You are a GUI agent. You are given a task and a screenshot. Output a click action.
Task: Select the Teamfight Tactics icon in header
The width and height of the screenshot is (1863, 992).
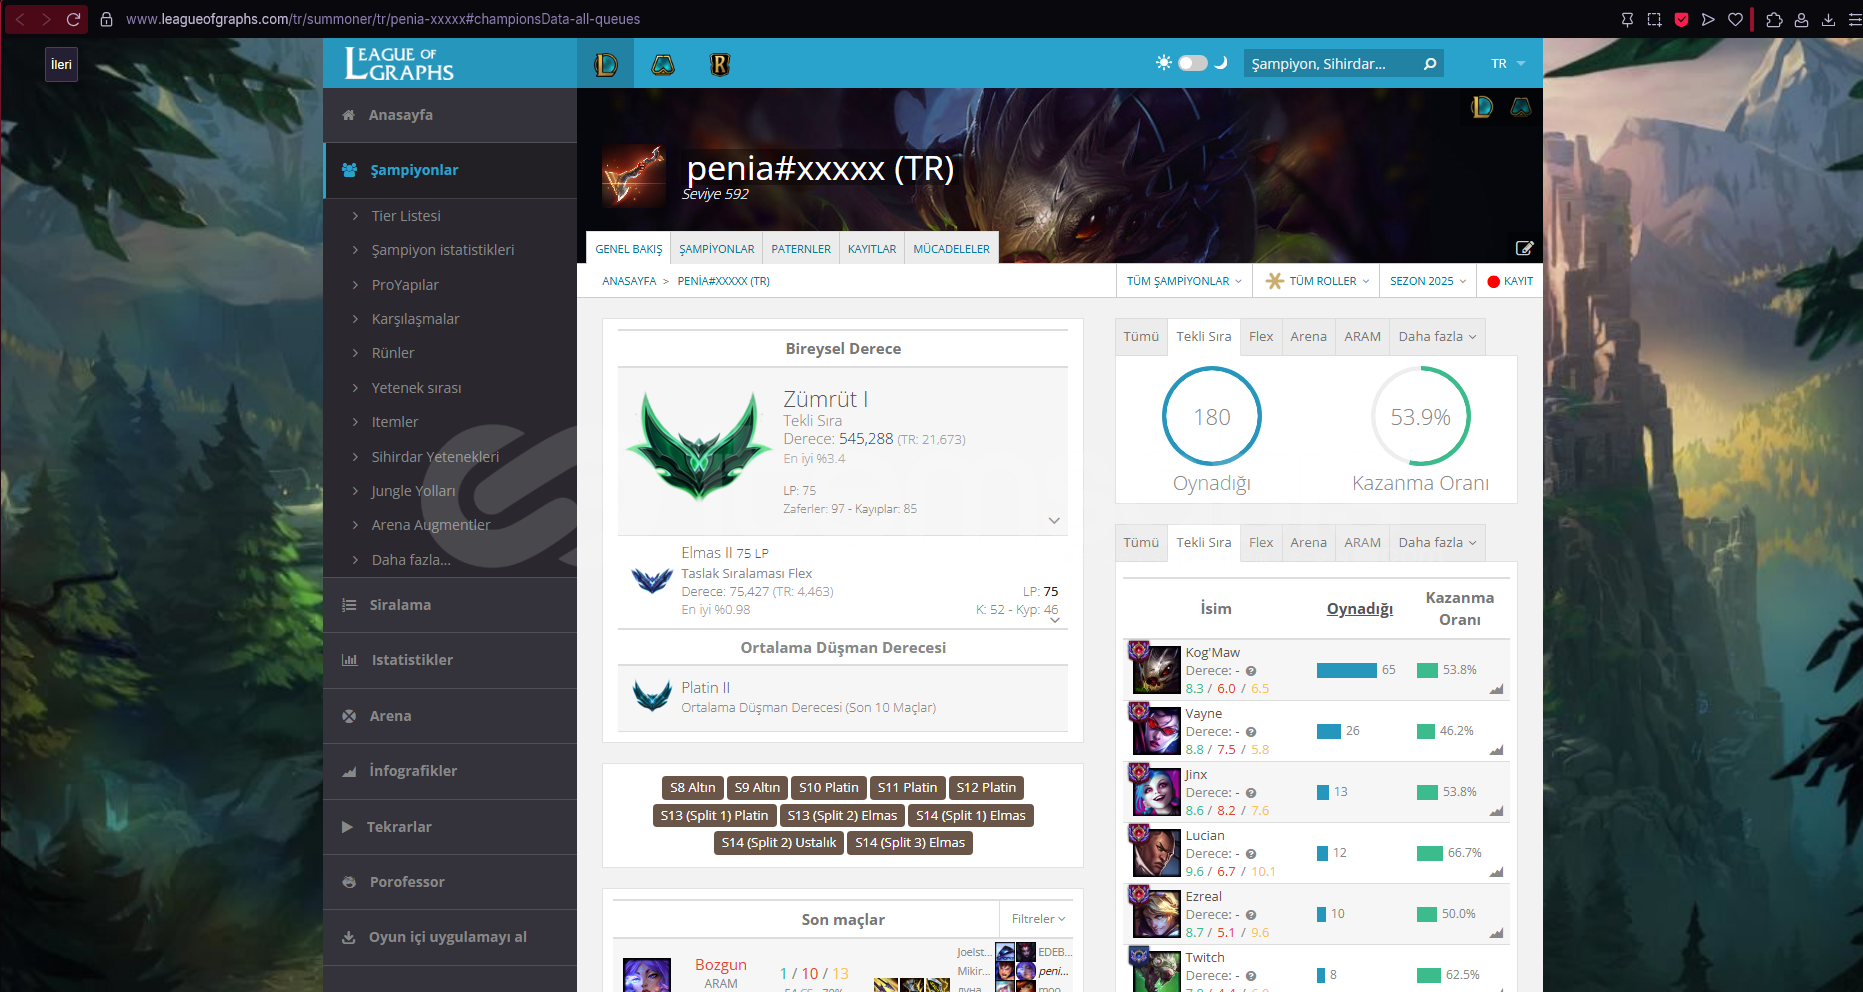pos(663,65)
